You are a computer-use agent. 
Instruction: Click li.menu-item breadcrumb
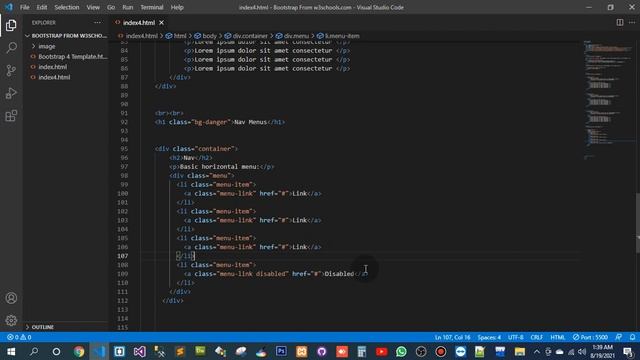point(338,36)
